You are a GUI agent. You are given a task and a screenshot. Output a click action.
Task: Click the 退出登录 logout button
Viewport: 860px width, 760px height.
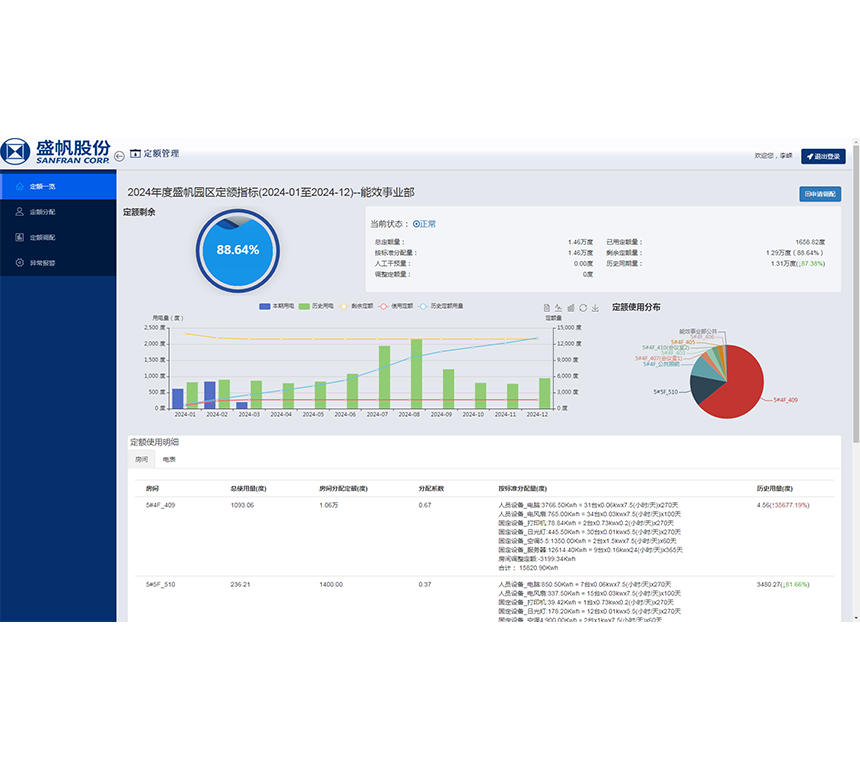pyautogui.click(x=823, y=156)
